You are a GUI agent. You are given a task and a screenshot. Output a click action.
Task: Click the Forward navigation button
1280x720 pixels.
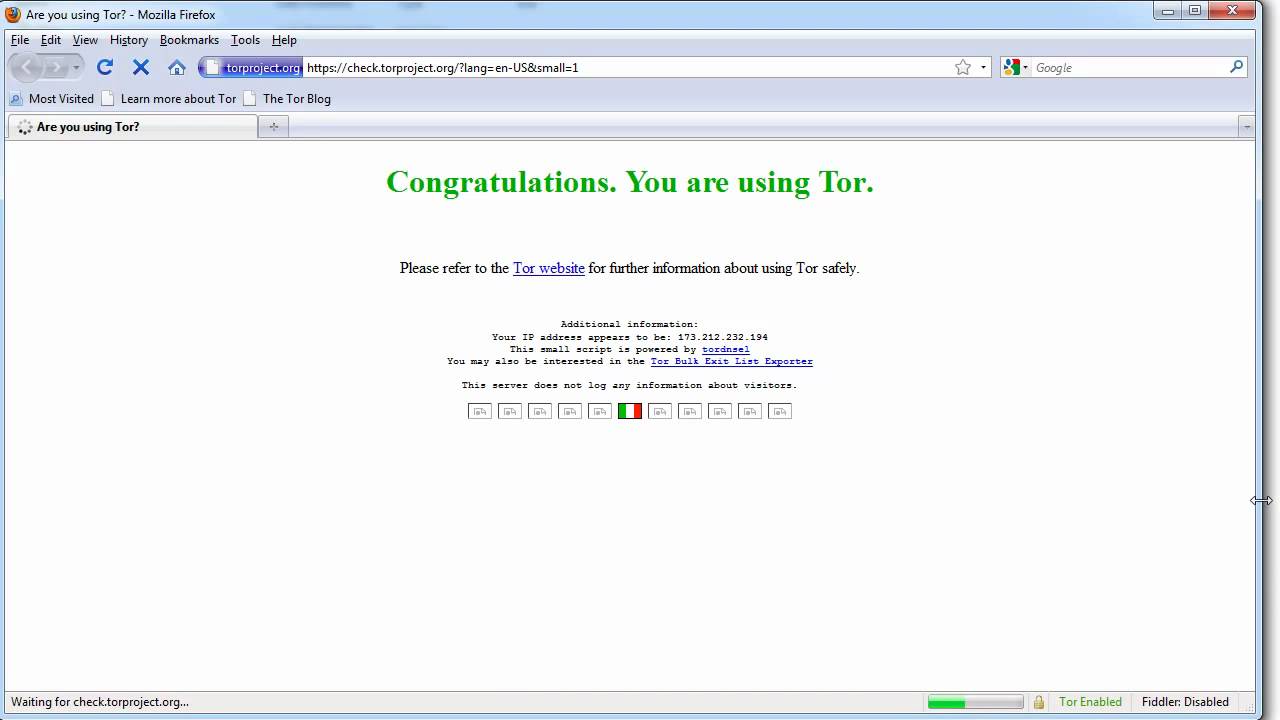click(56, 67)
